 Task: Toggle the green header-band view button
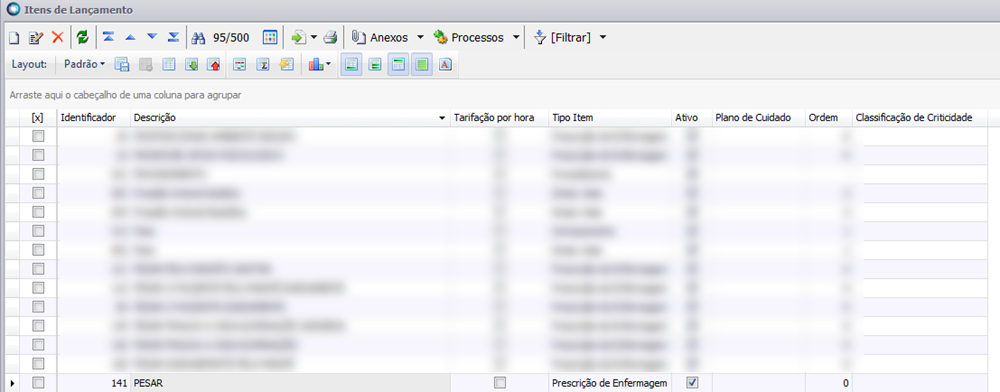[398, 64]
